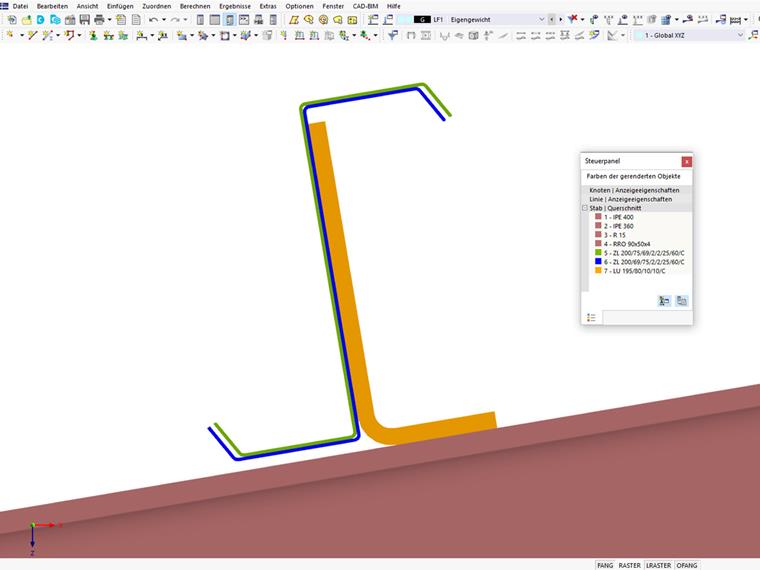Toggle the table panel icon
This screenshot has height=570, width=760.
click(215, 20)
